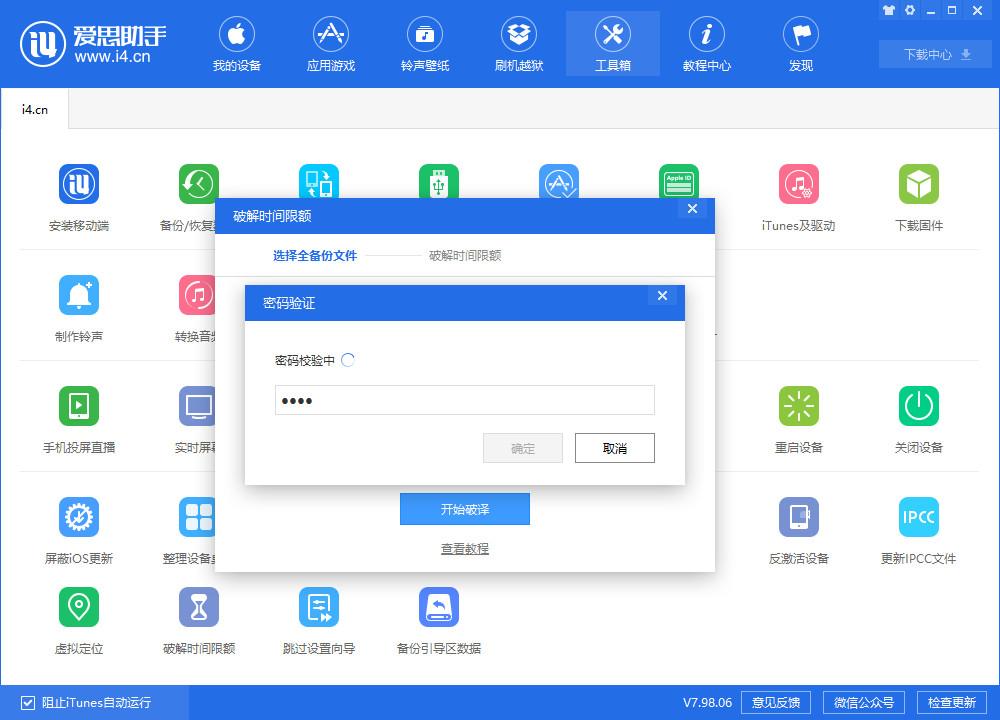1000x720 pixels.
Task: Open 反激活设备 deactivate tool
Action: 798,531
